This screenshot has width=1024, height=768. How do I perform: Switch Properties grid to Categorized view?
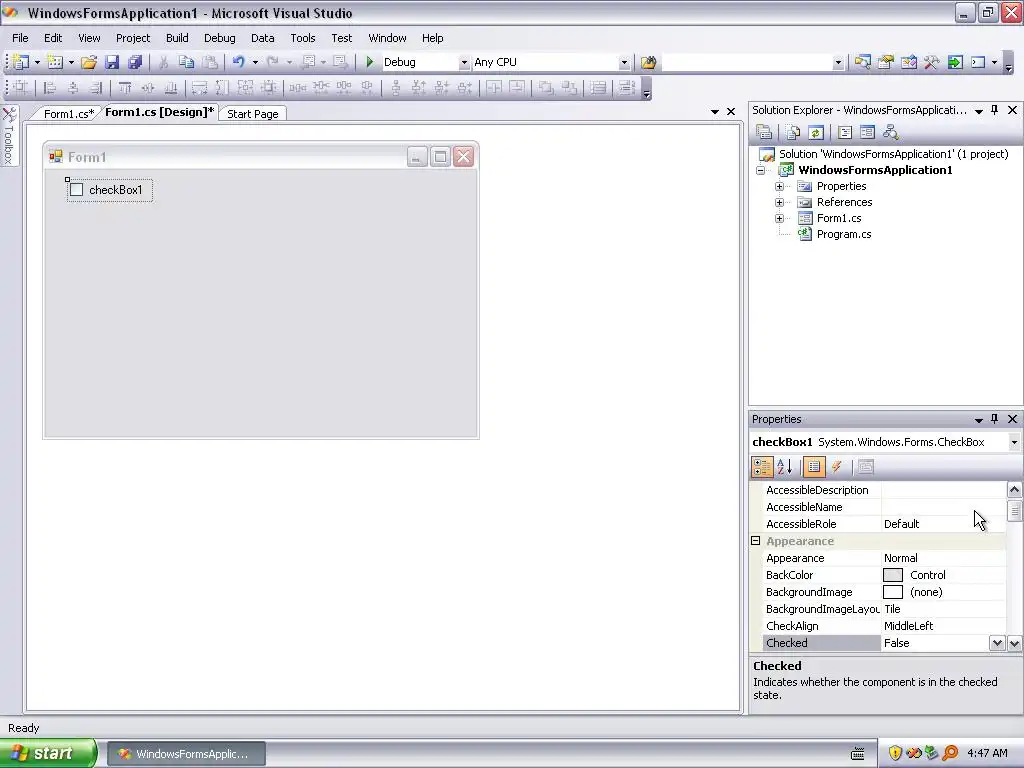pos(762,466)
